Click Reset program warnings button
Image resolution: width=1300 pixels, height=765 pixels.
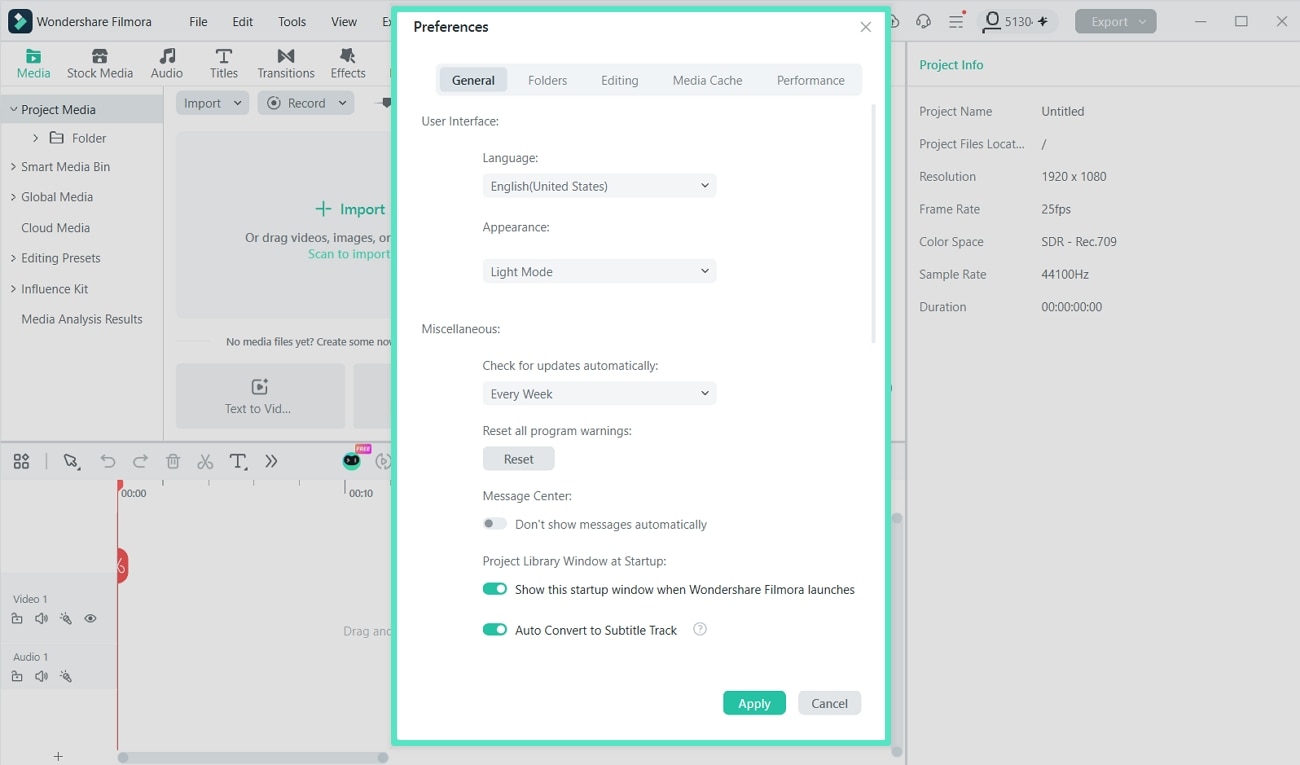coord(518,459)
